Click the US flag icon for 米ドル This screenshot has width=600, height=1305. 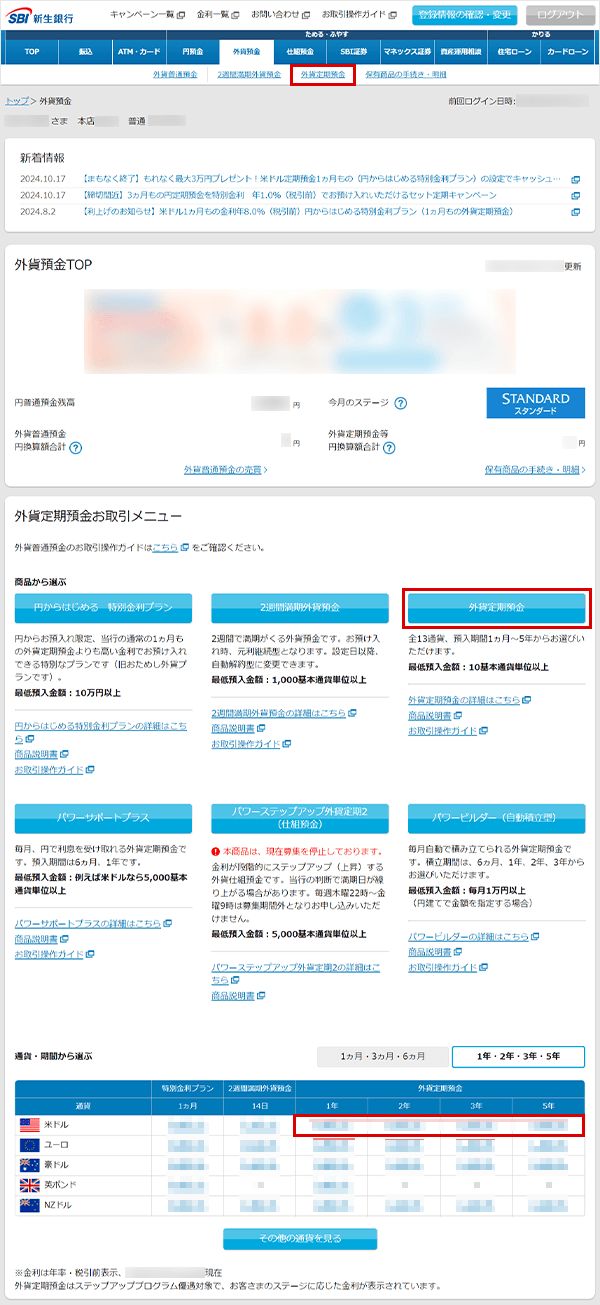pyautogui.click(x=30, y=1125)
